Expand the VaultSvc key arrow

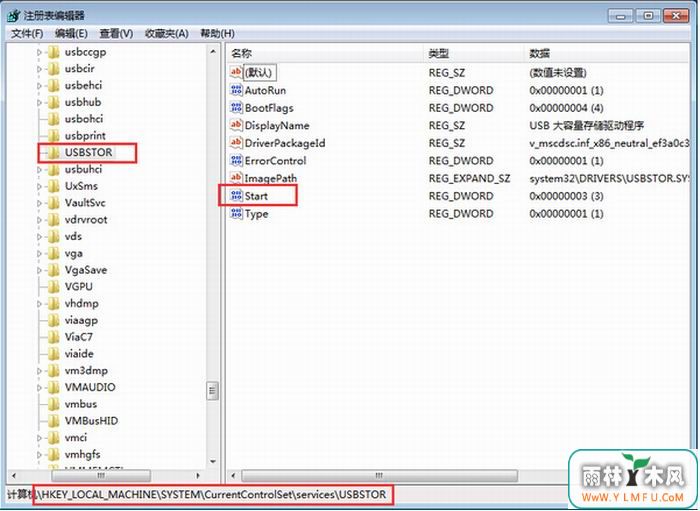(39, 204)
